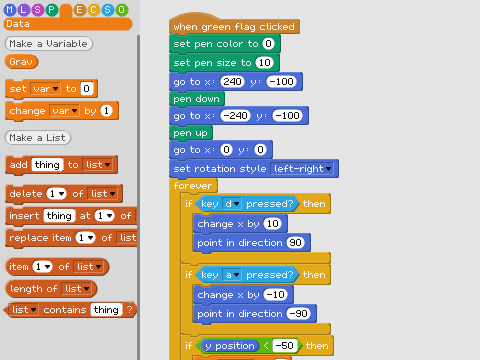Open the key a dropdown in the if block

(x=232, y=275)
